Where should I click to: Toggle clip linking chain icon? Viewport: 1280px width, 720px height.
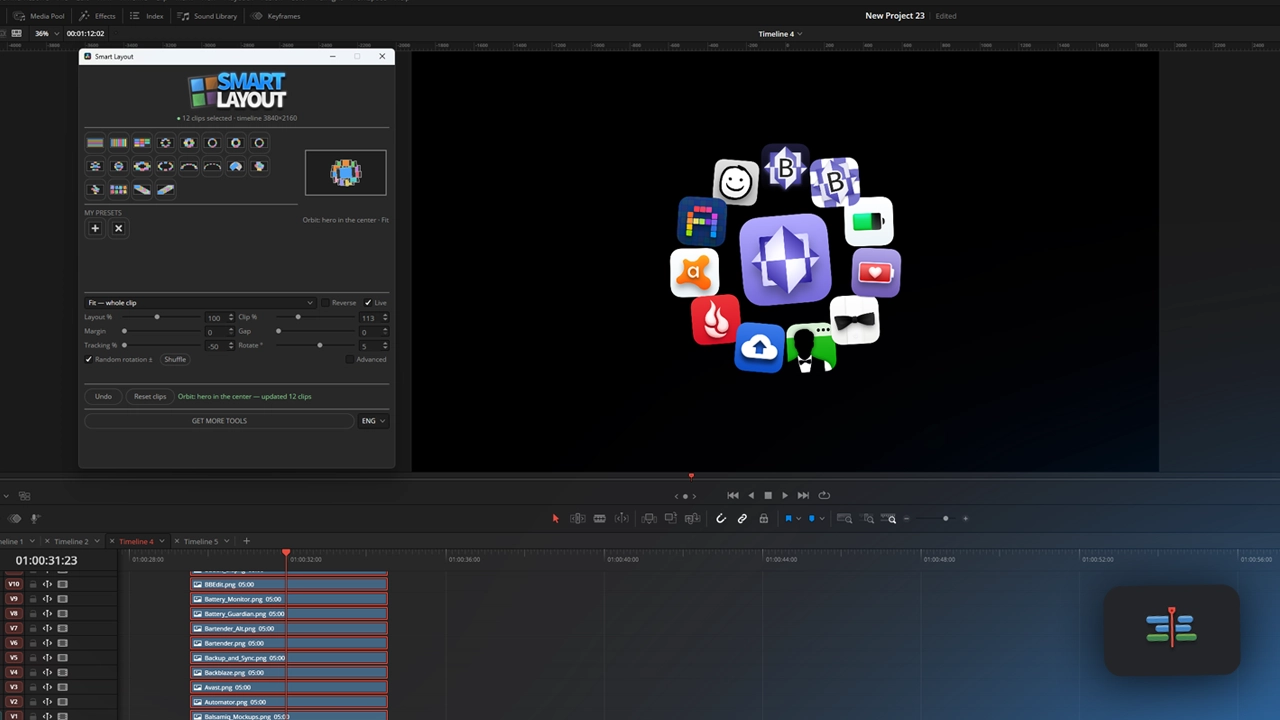742,519
